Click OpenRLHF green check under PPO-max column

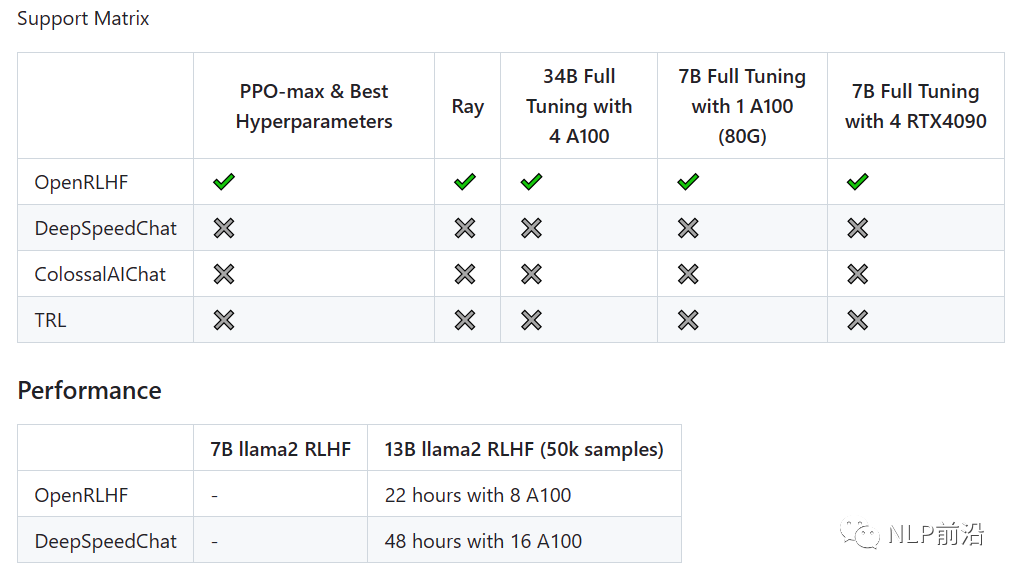coord(224,182)
